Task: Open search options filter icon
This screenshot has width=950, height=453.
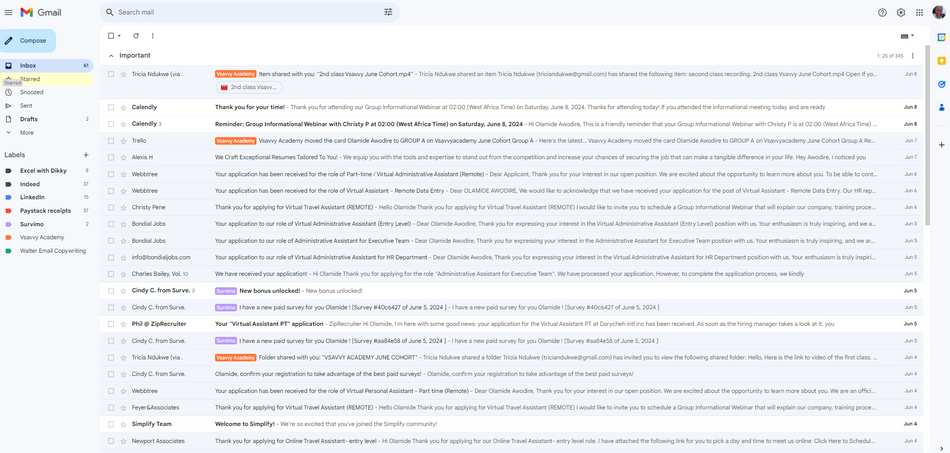Action: [x=388, y=12]
